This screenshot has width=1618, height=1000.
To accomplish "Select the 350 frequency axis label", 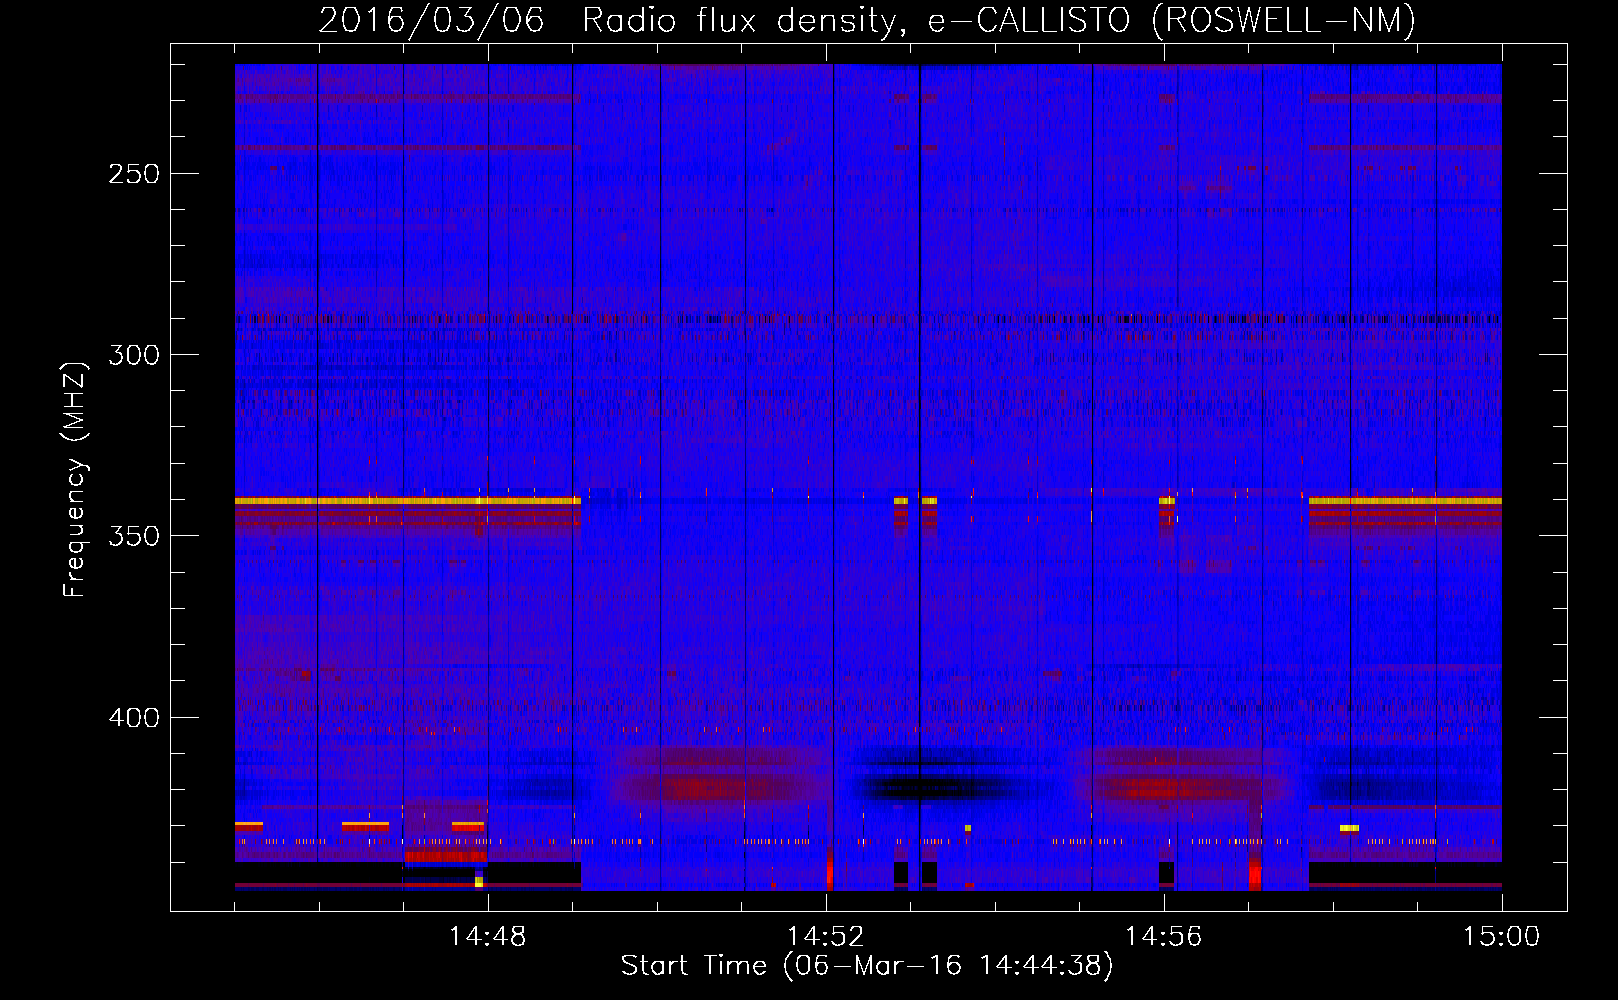I will tap(134, 536).
